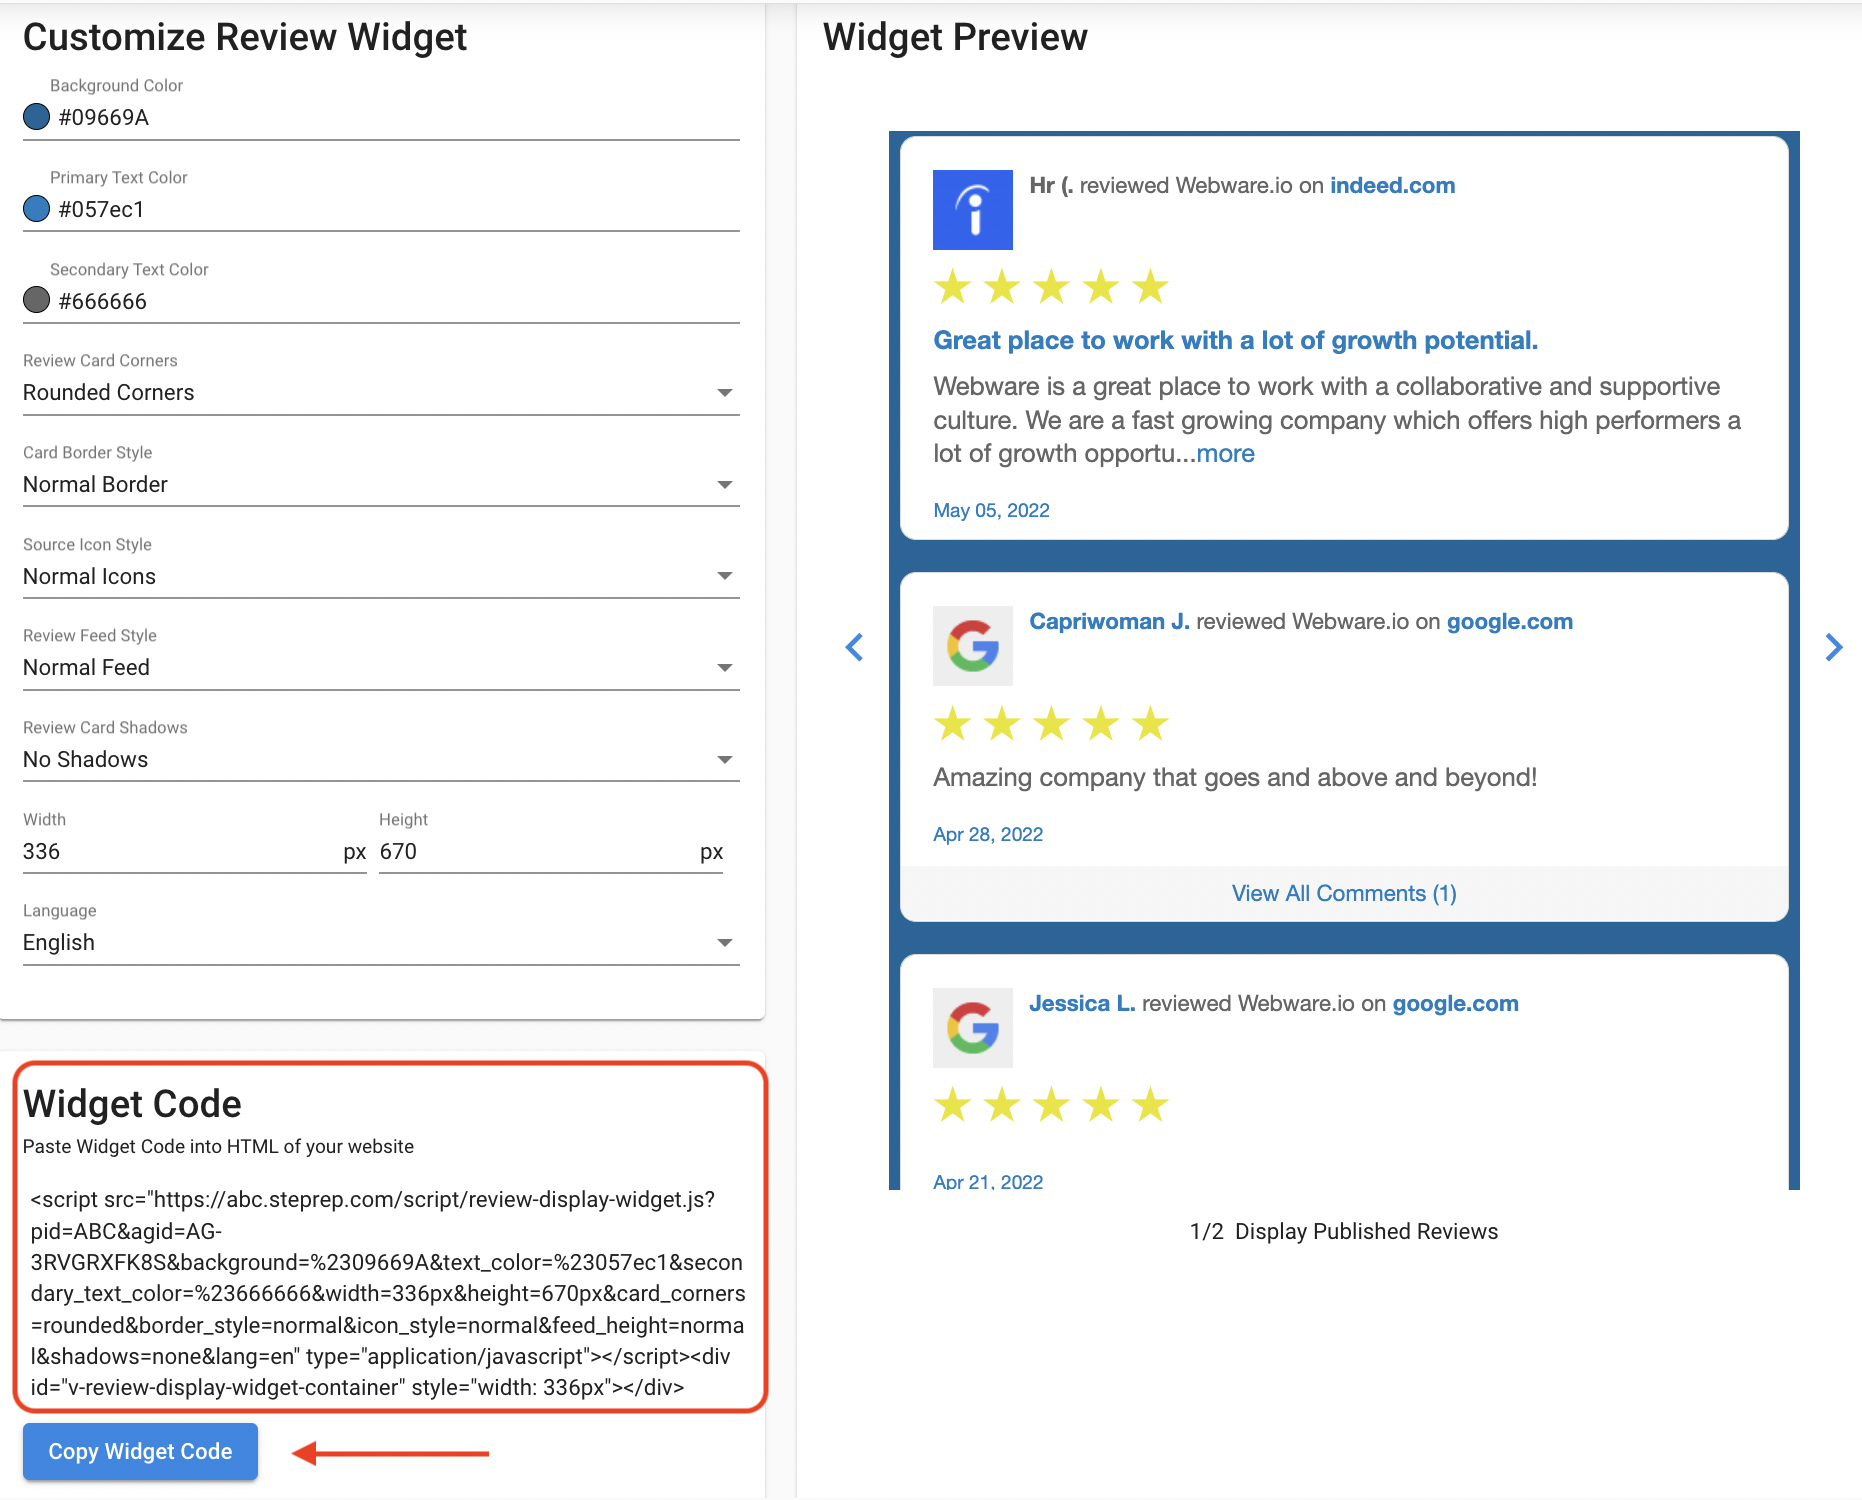Image resolution: width=1862 pixels, height=1500 pixels.
Task: Expand the review with the more link
Action: click(1225, 454)
